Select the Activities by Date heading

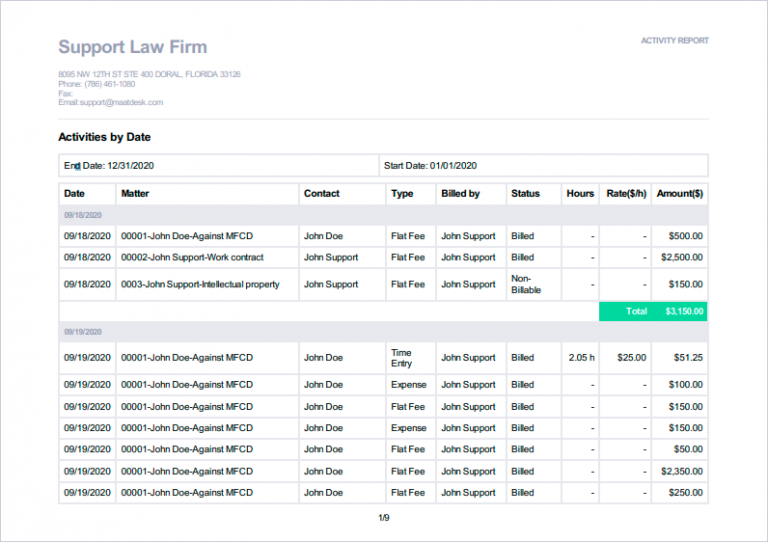pos(104,137)
